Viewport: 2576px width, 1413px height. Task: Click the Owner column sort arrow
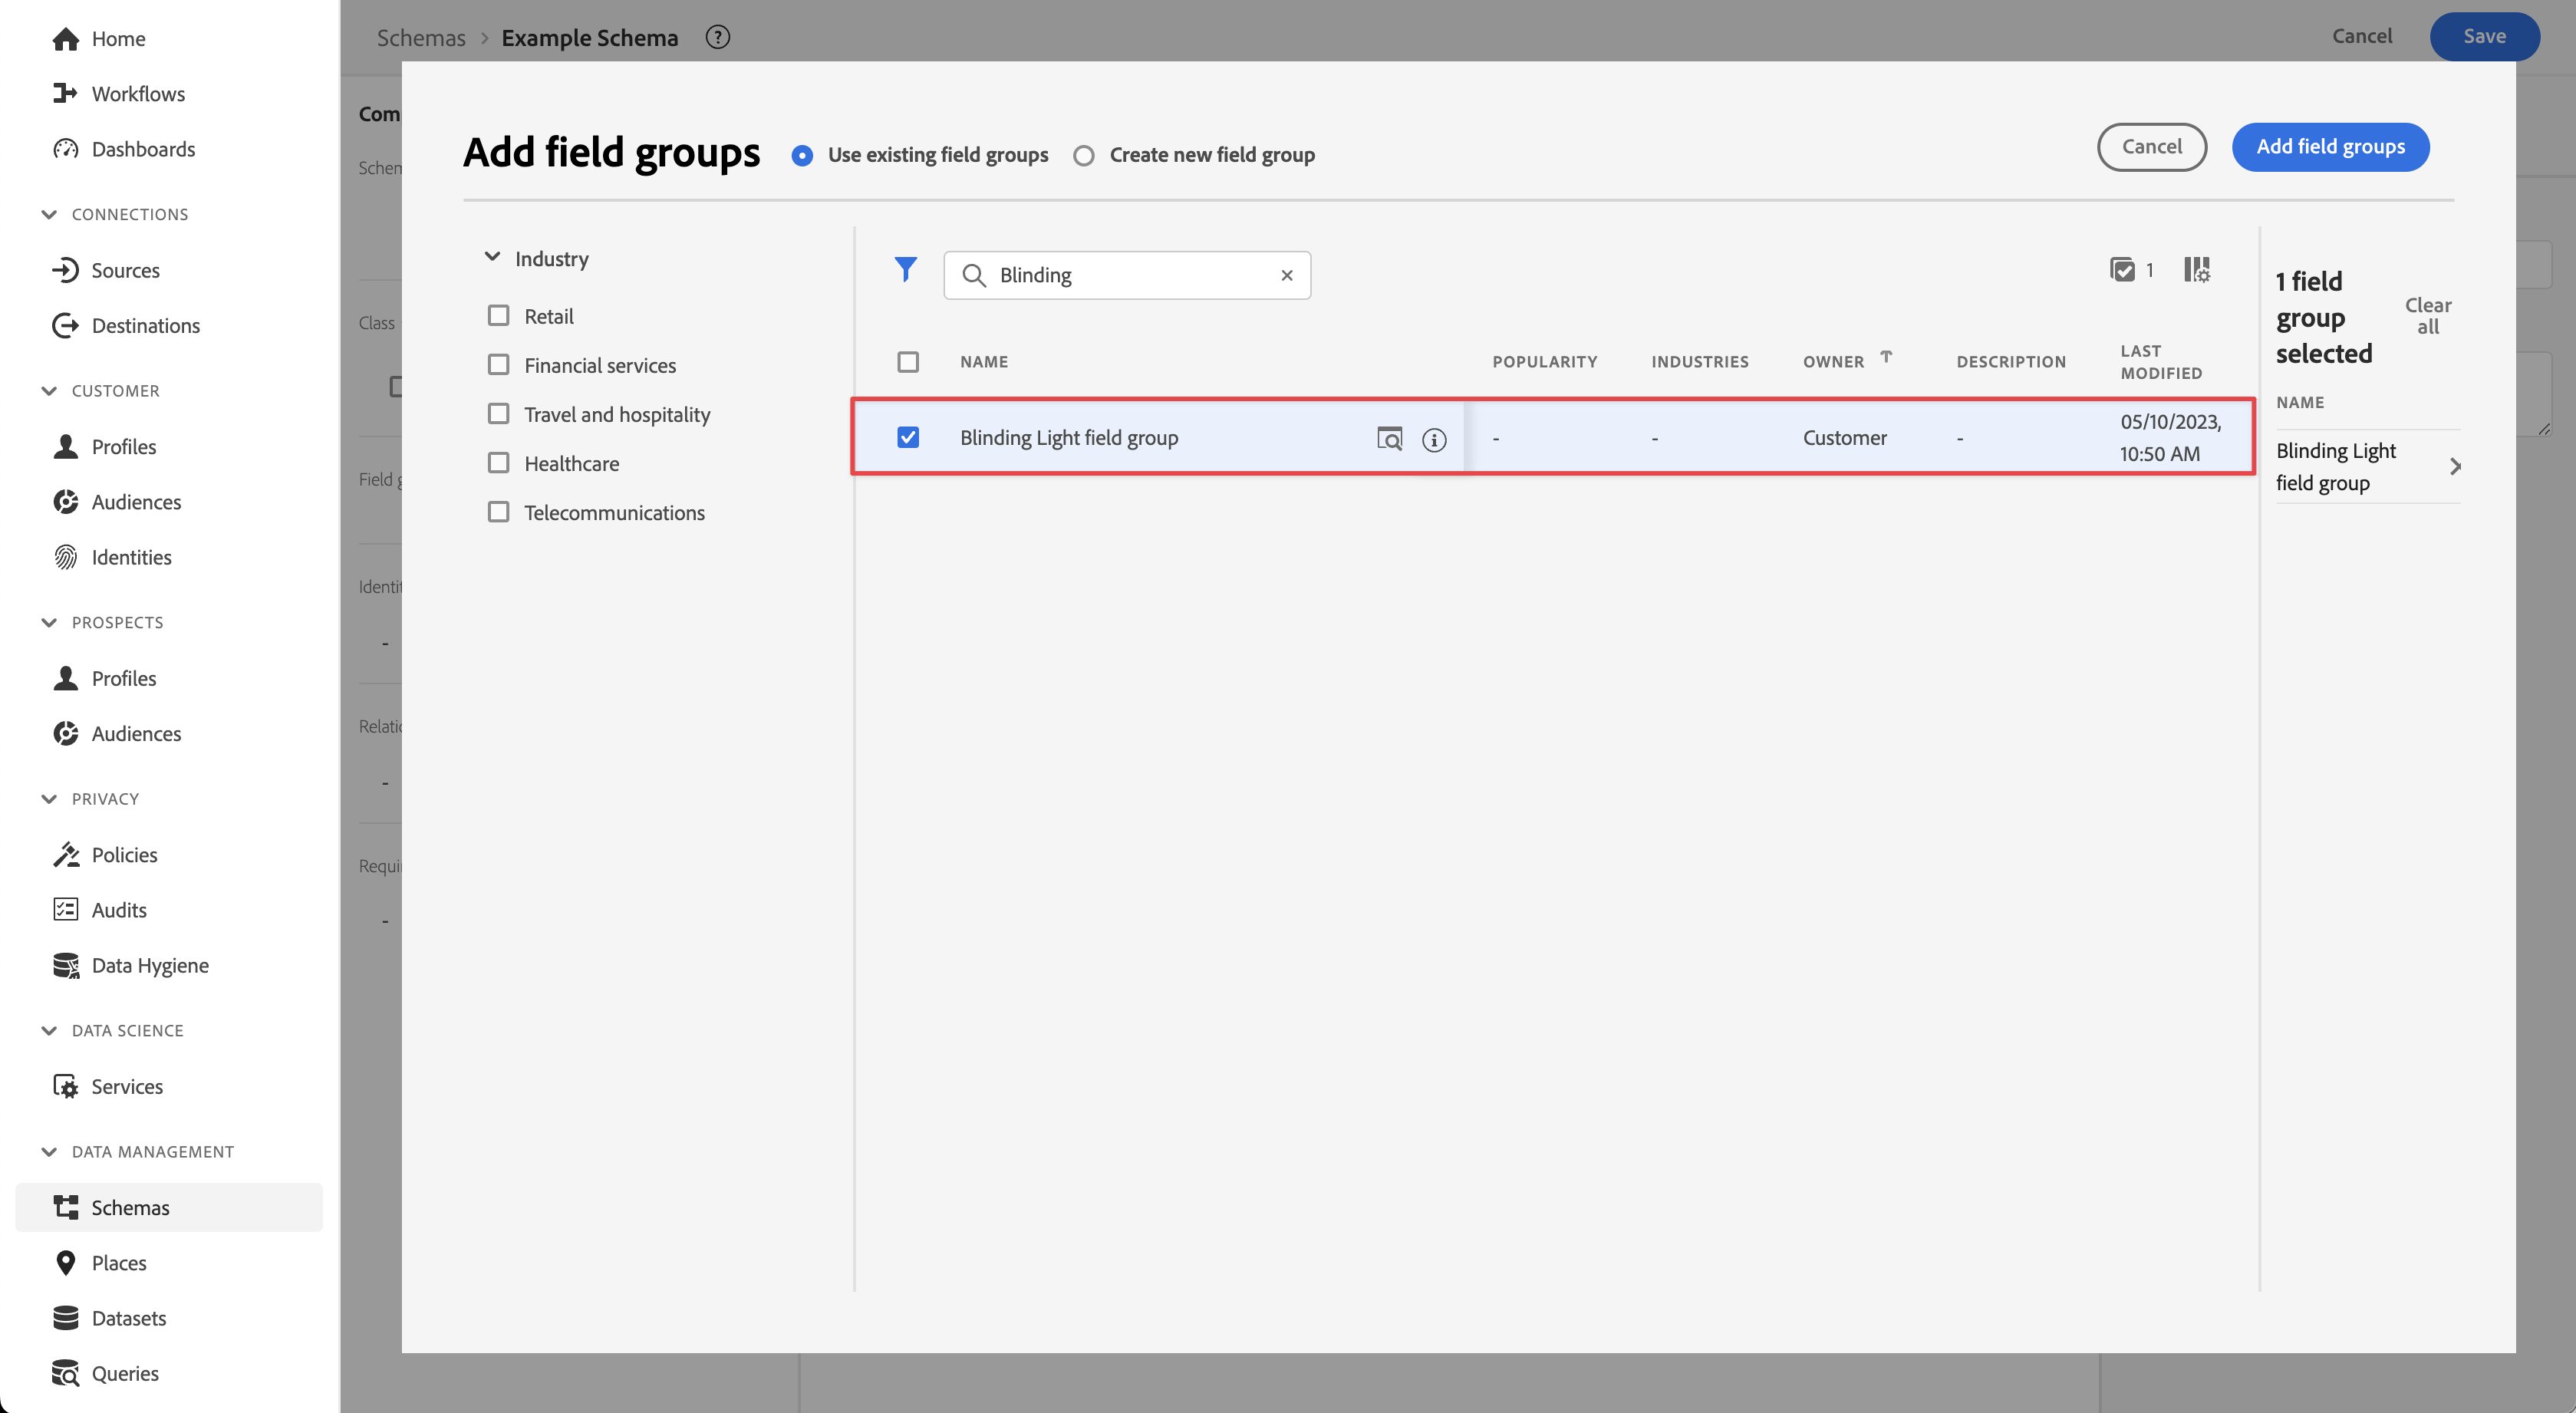pyautogui.click(x=1886, y=357)
